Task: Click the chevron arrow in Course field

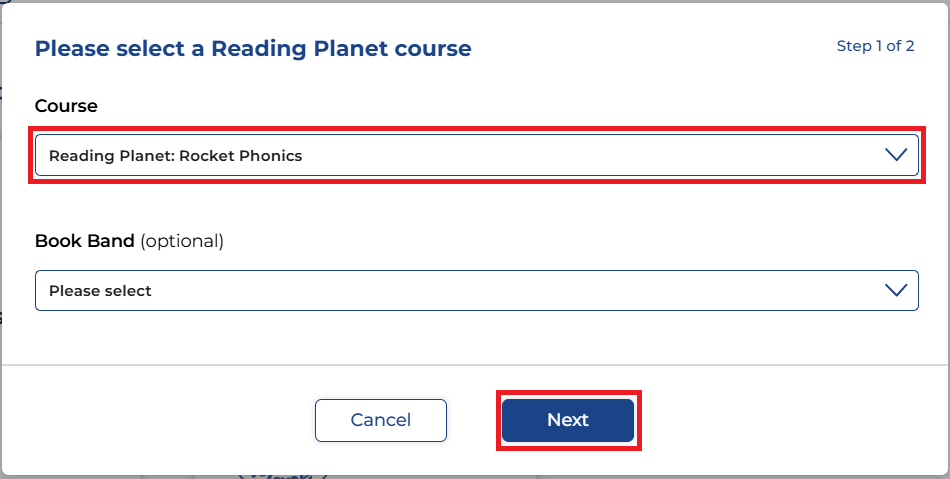Action: pyautogui.click(x=895, y=155)
